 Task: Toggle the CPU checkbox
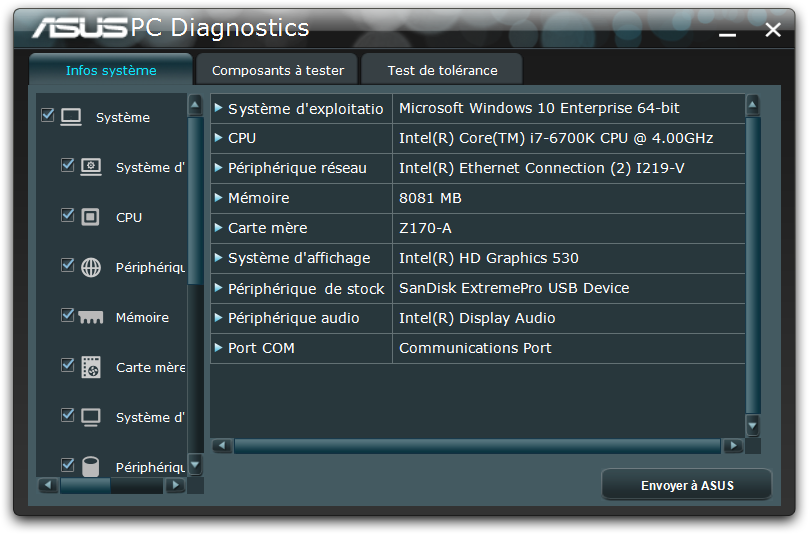click(x=68, y=216)
